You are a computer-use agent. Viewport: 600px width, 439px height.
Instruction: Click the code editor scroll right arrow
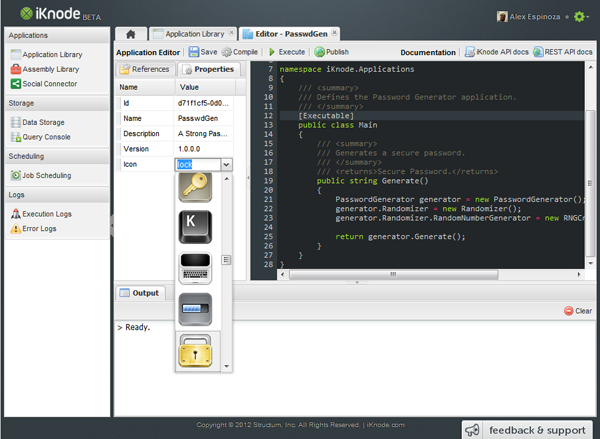point(579,274)
